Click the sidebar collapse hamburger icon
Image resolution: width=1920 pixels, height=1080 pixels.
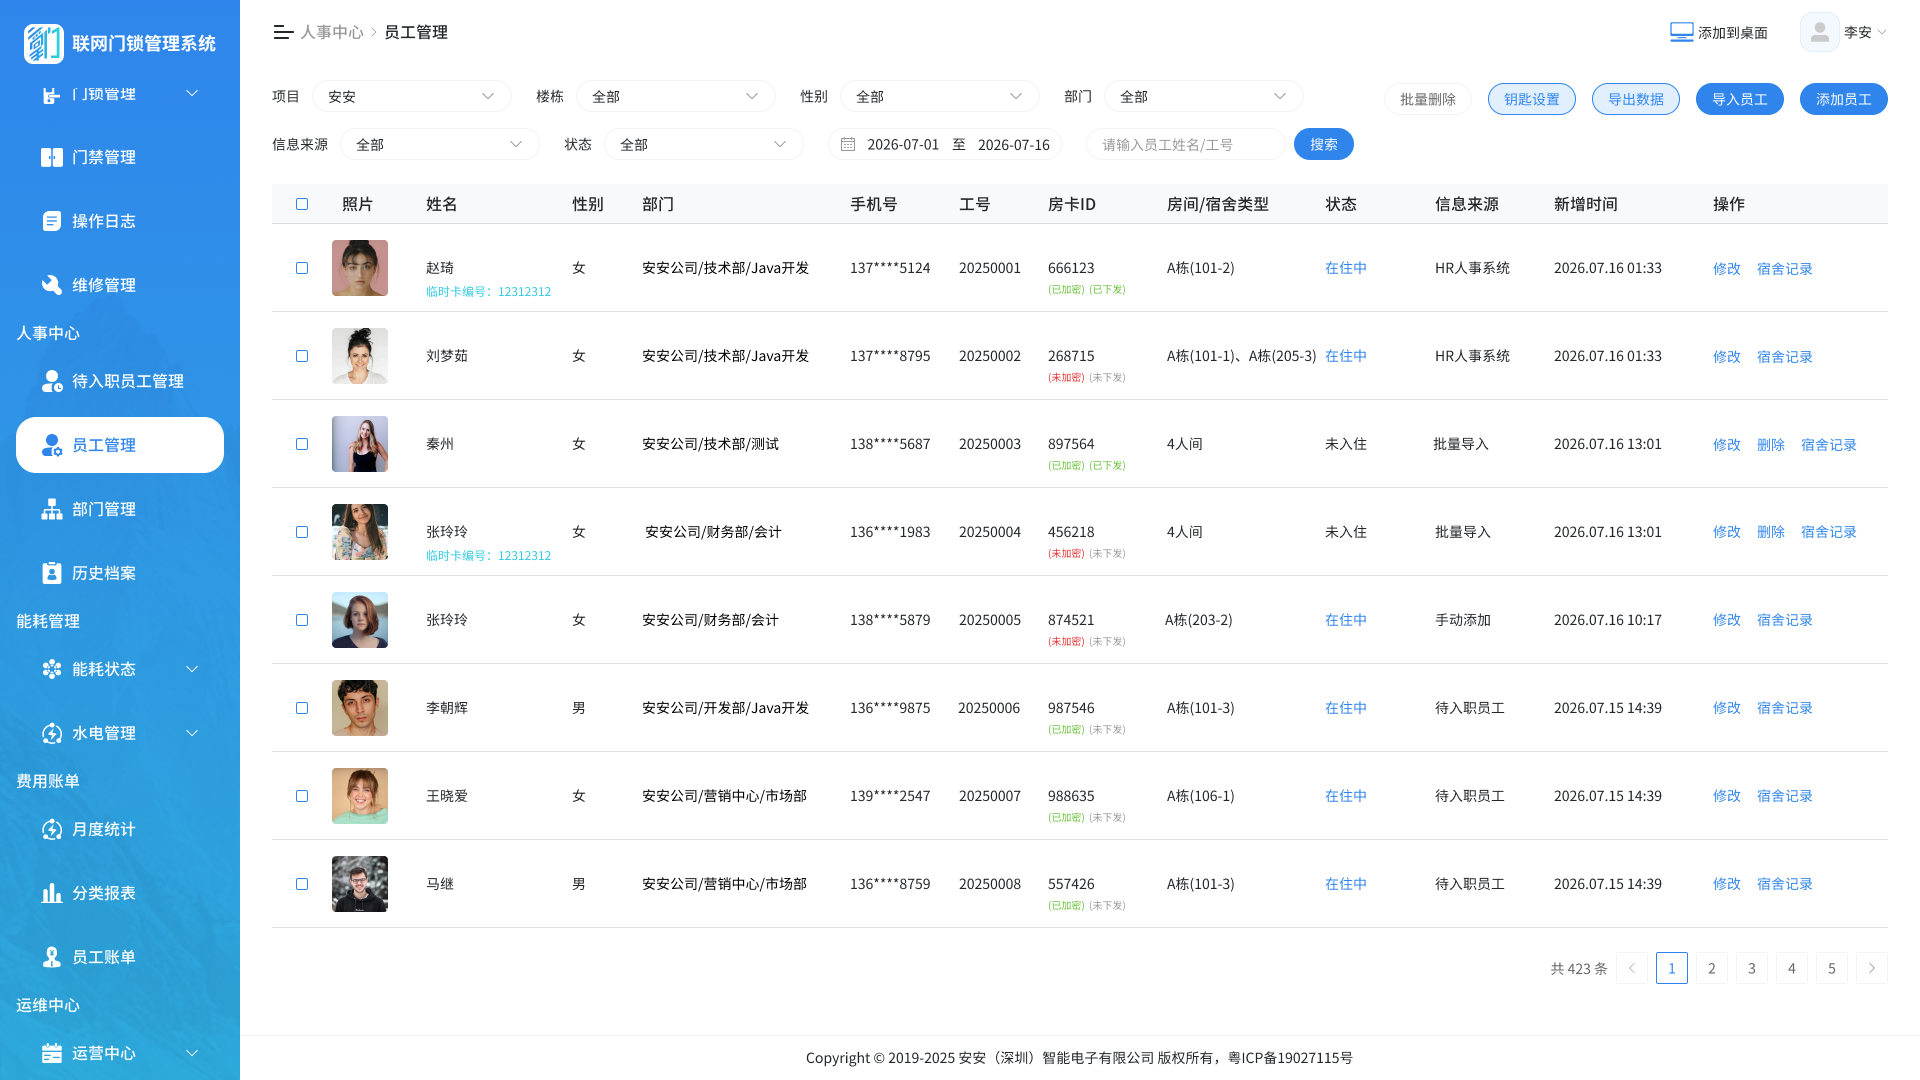click(x=283, y=32)
